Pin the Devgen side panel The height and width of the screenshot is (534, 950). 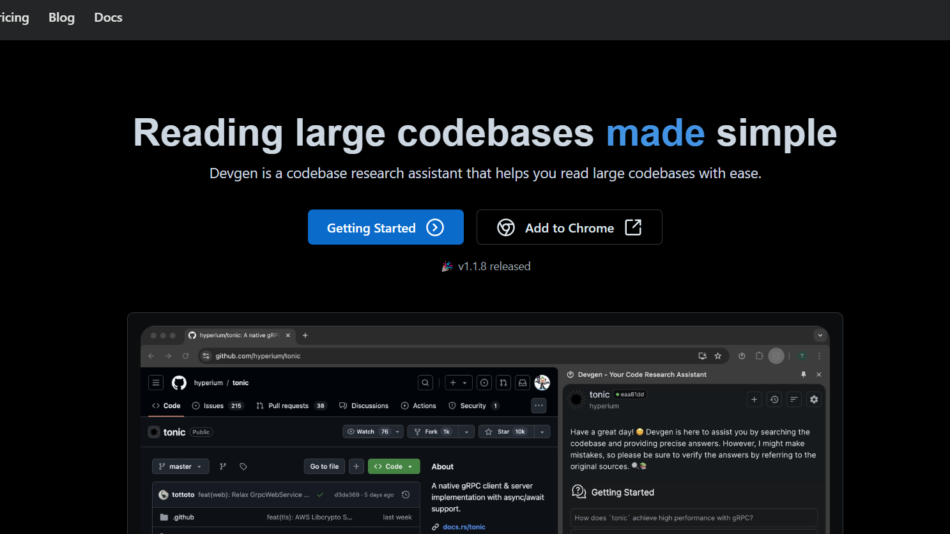[803, 375]
